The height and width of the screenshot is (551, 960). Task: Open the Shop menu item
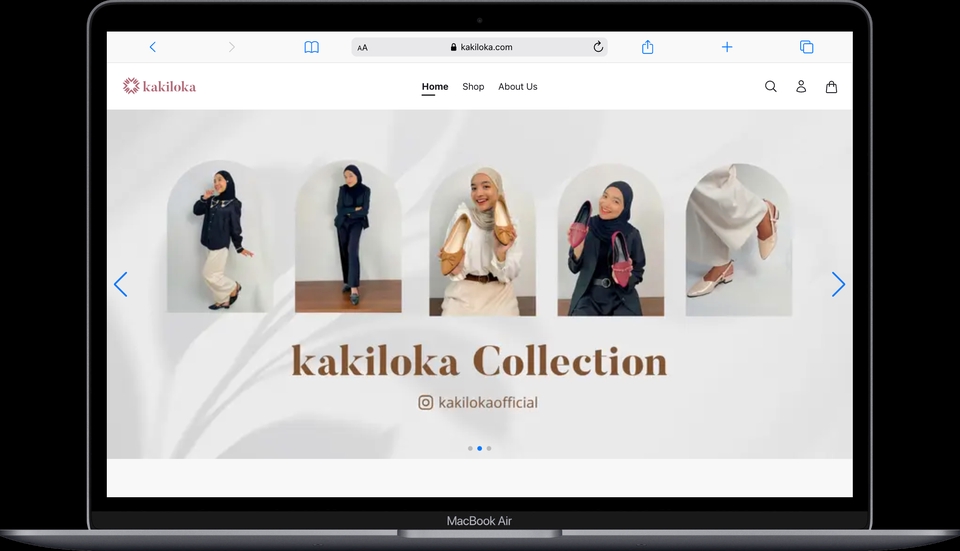pyautogui.click(x=473, y=87)
